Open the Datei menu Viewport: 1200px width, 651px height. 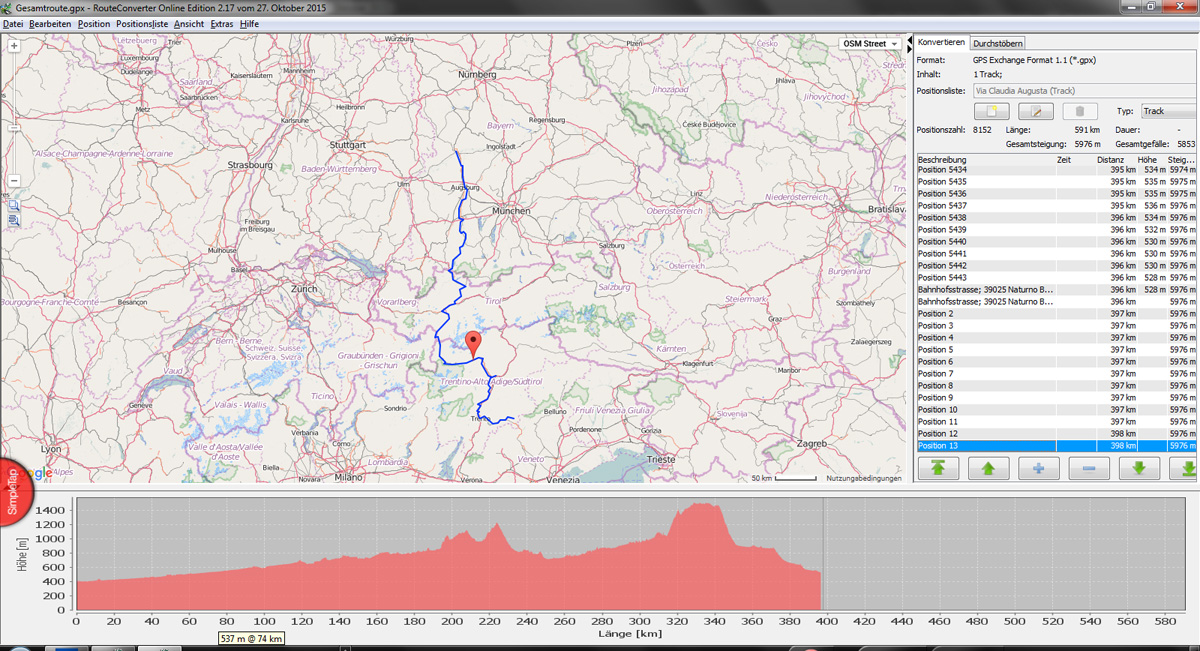tap(13, 22)
